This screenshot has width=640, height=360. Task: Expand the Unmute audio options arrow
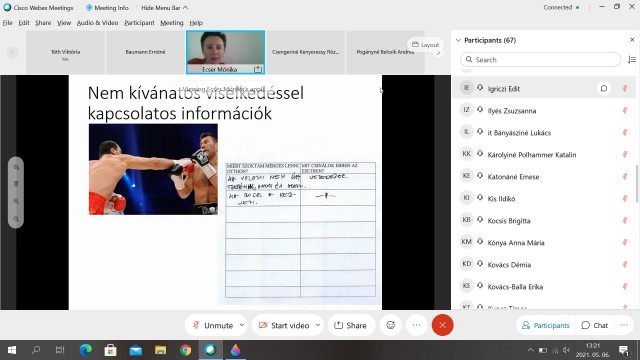point(242,325)
